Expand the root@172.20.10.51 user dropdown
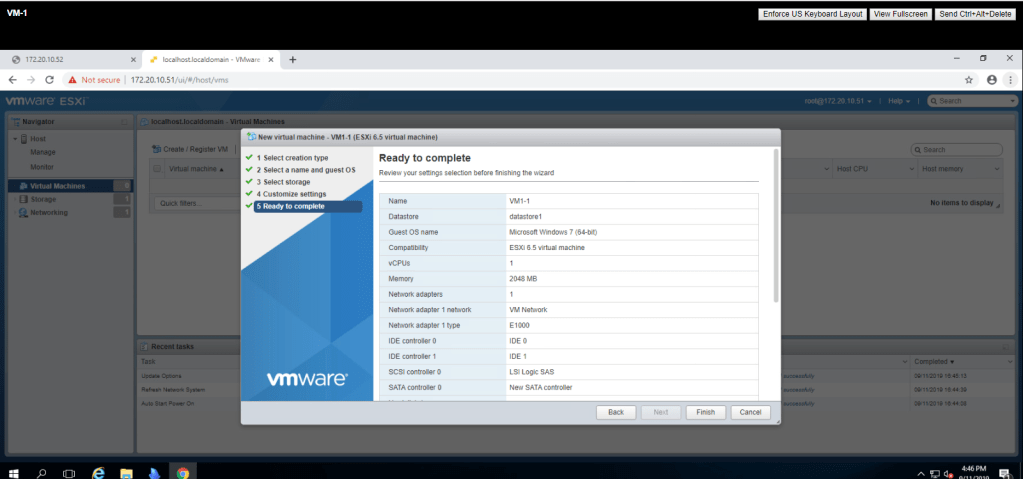1023x479 pixels. 838,101
